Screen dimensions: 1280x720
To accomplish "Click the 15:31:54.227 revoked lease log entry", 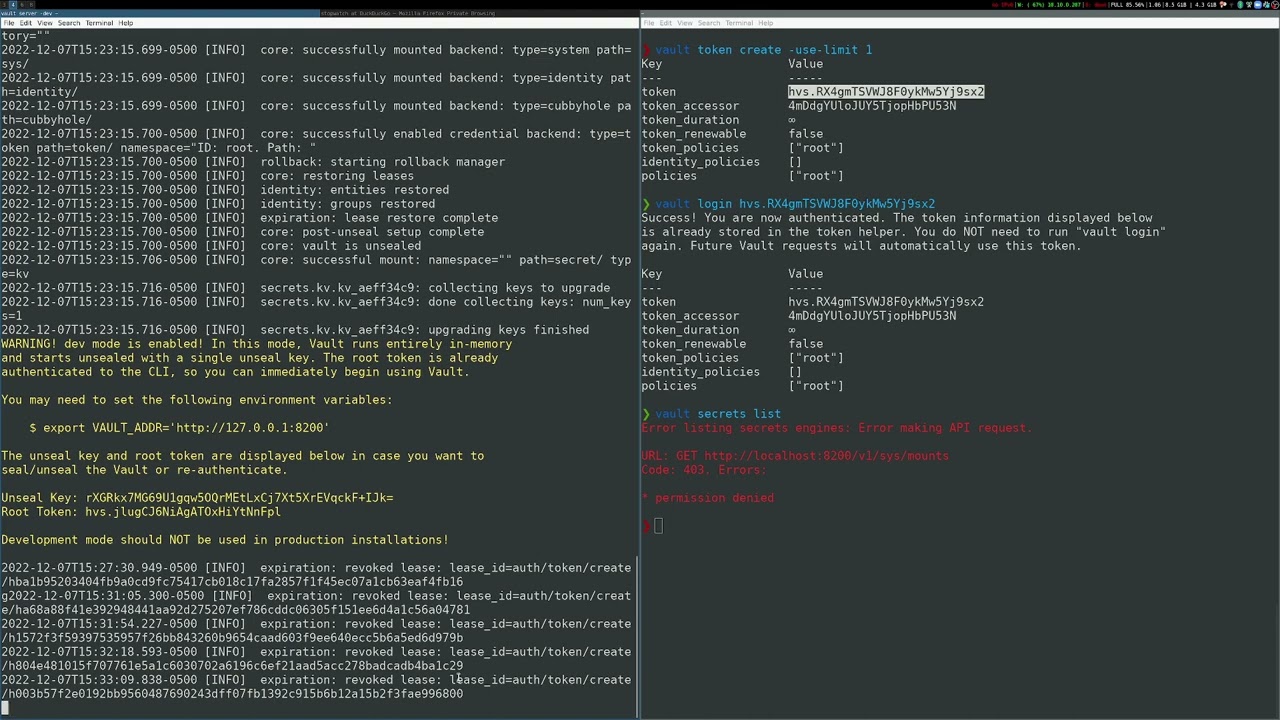I will tap(316, 631).
